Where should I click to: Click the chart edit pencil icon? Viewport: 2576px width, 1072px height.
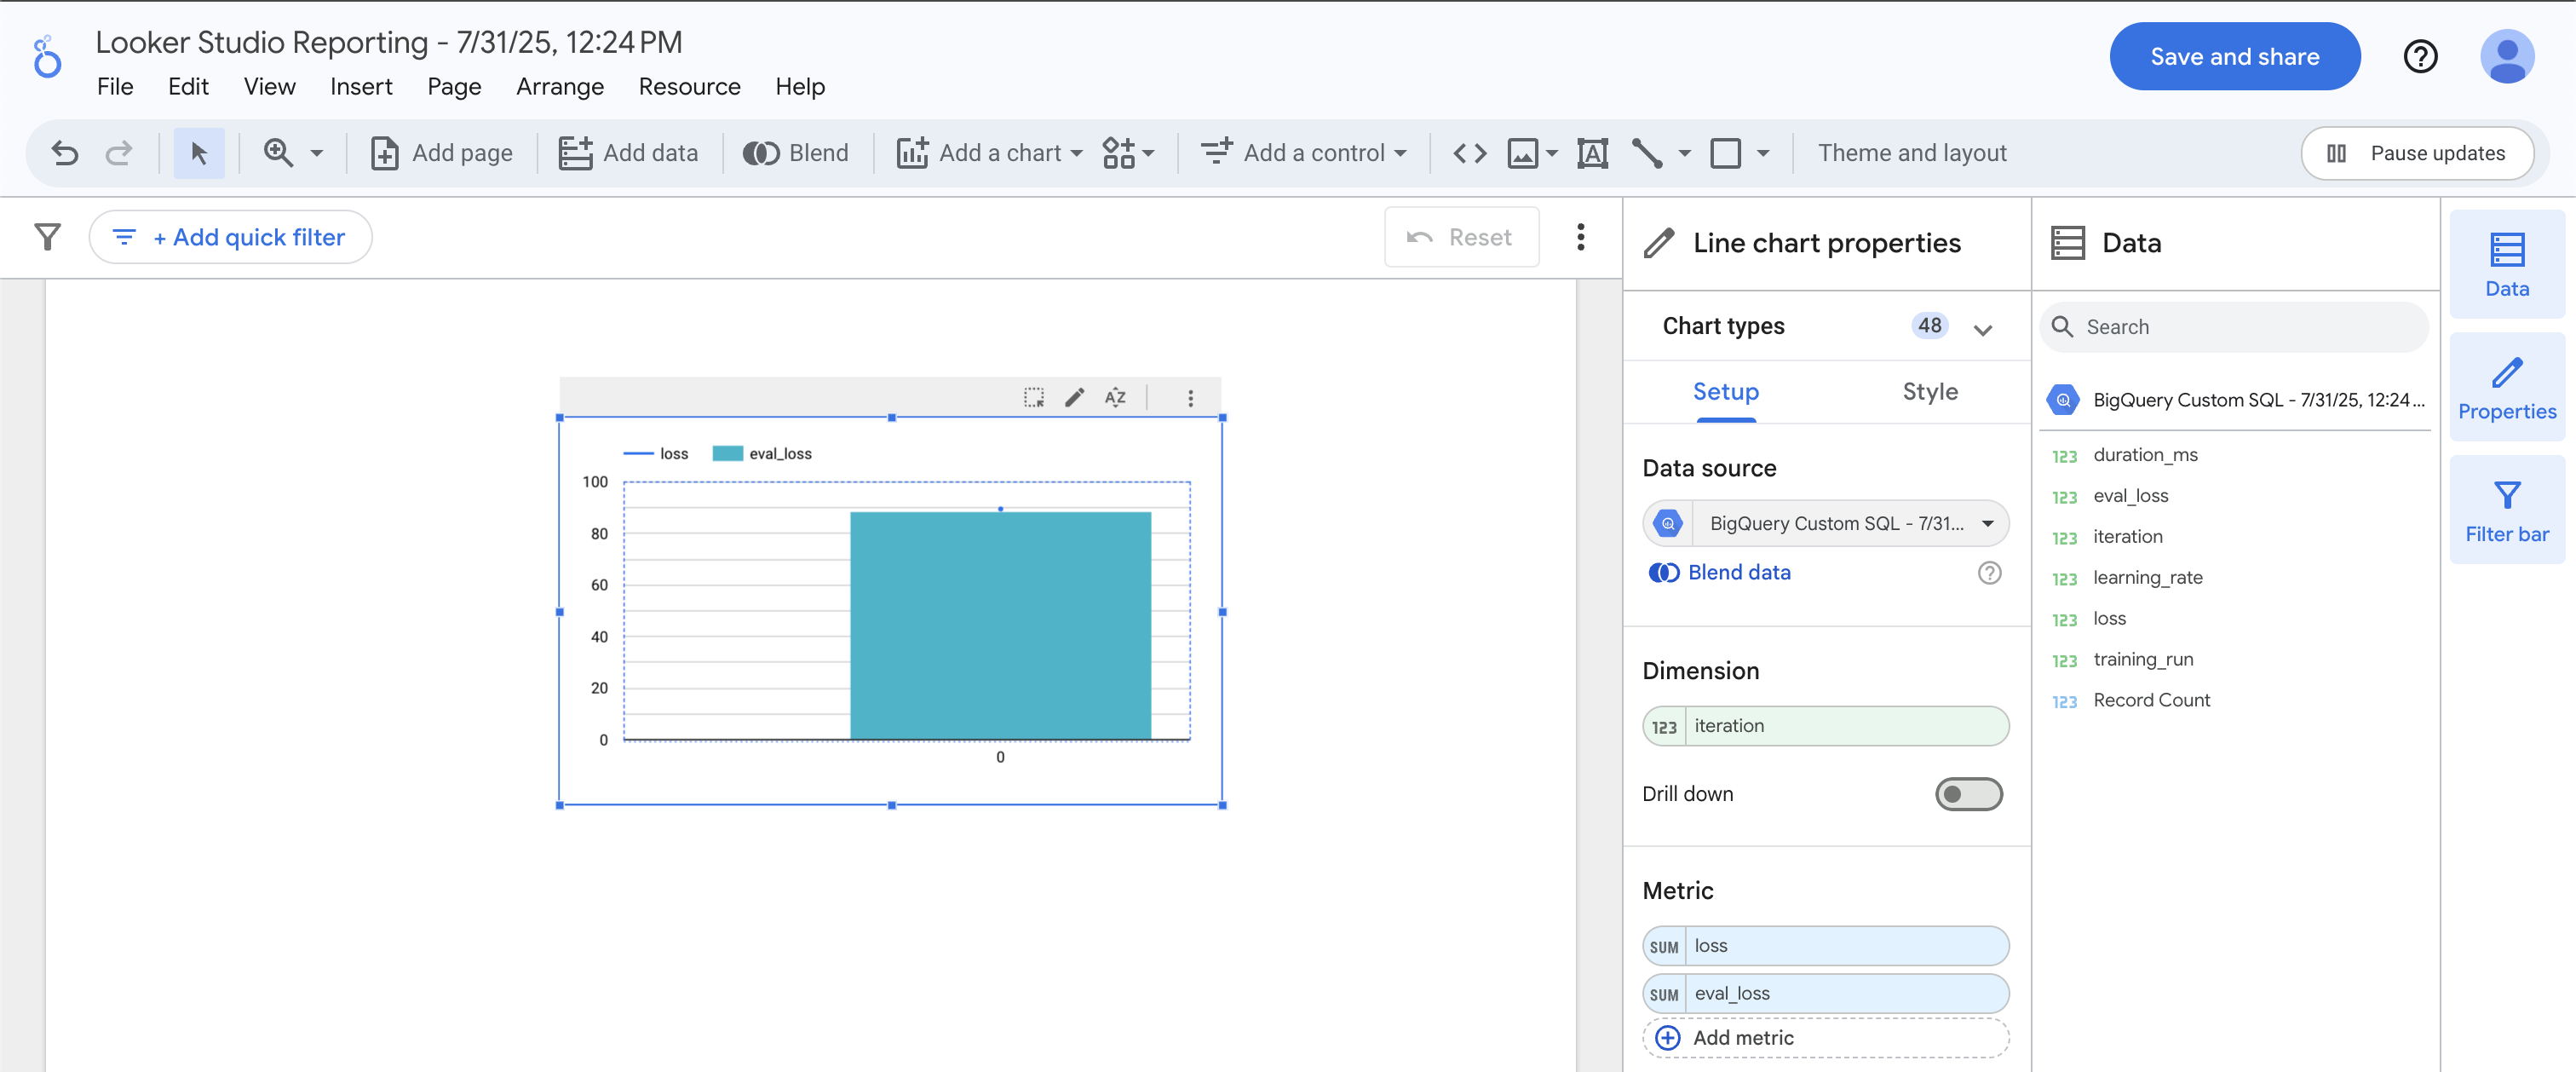1074,398
